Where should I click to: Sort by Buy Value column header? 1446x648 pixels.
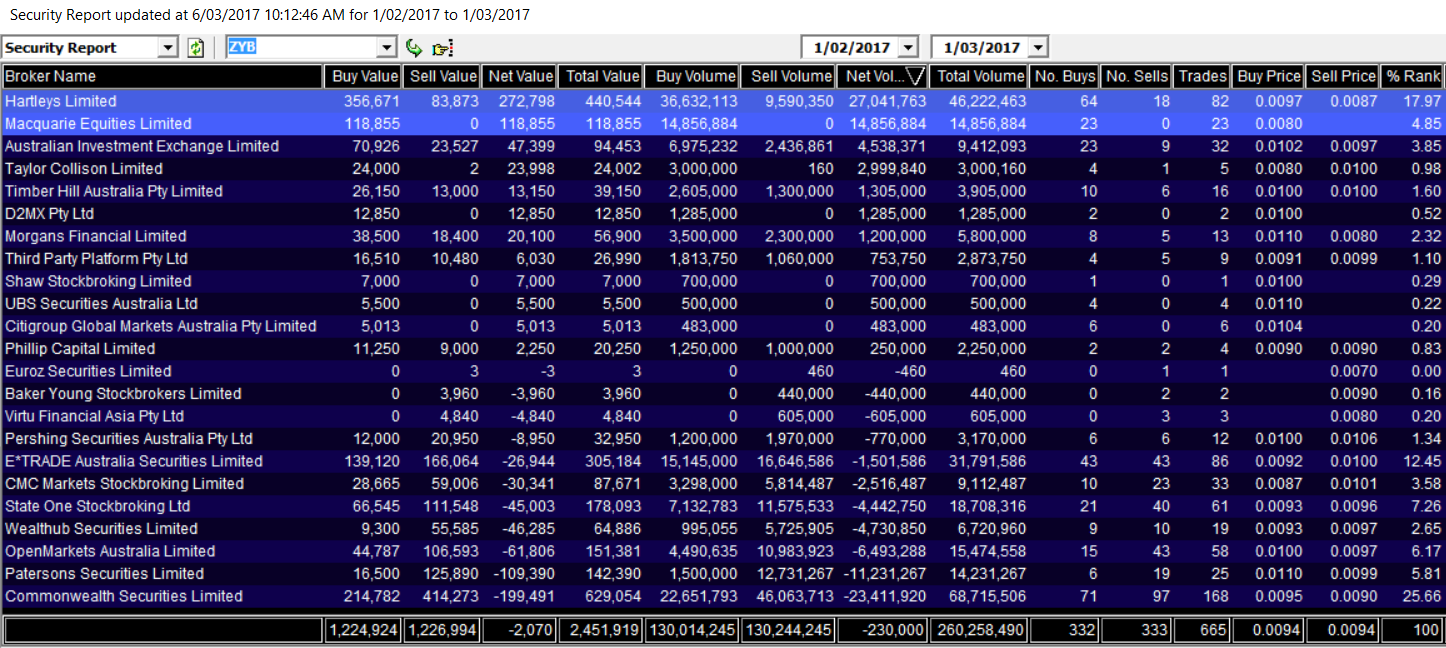click(x=364, y=76)
